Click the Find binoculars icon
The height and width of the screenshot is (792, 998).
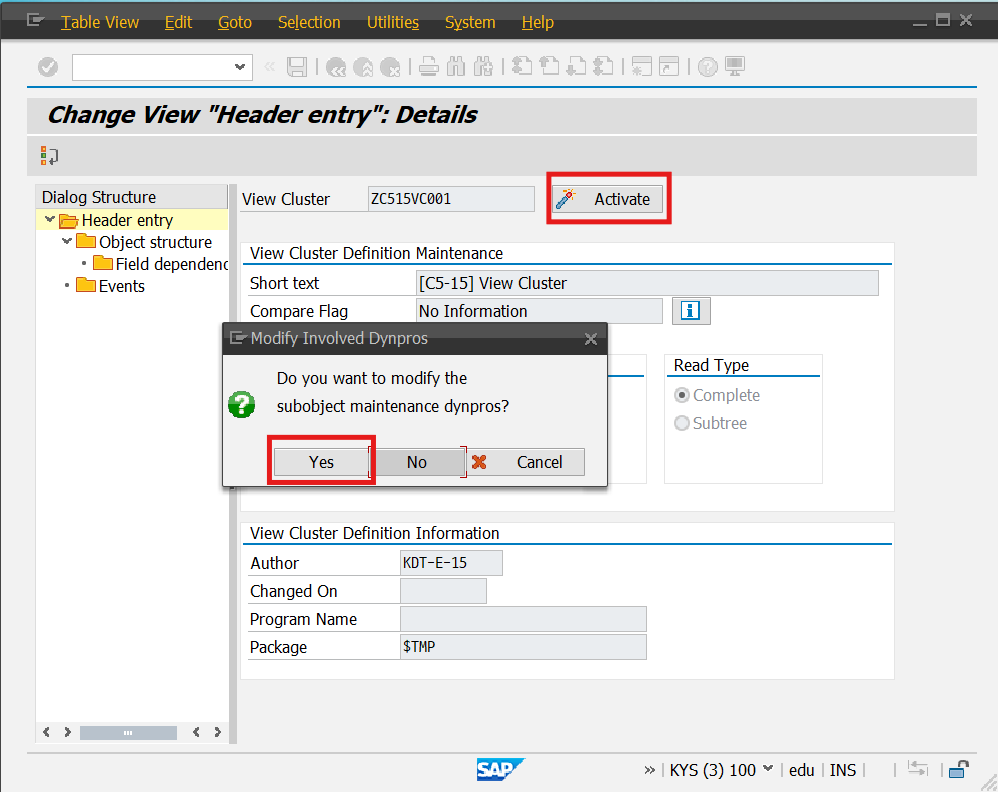456,67
